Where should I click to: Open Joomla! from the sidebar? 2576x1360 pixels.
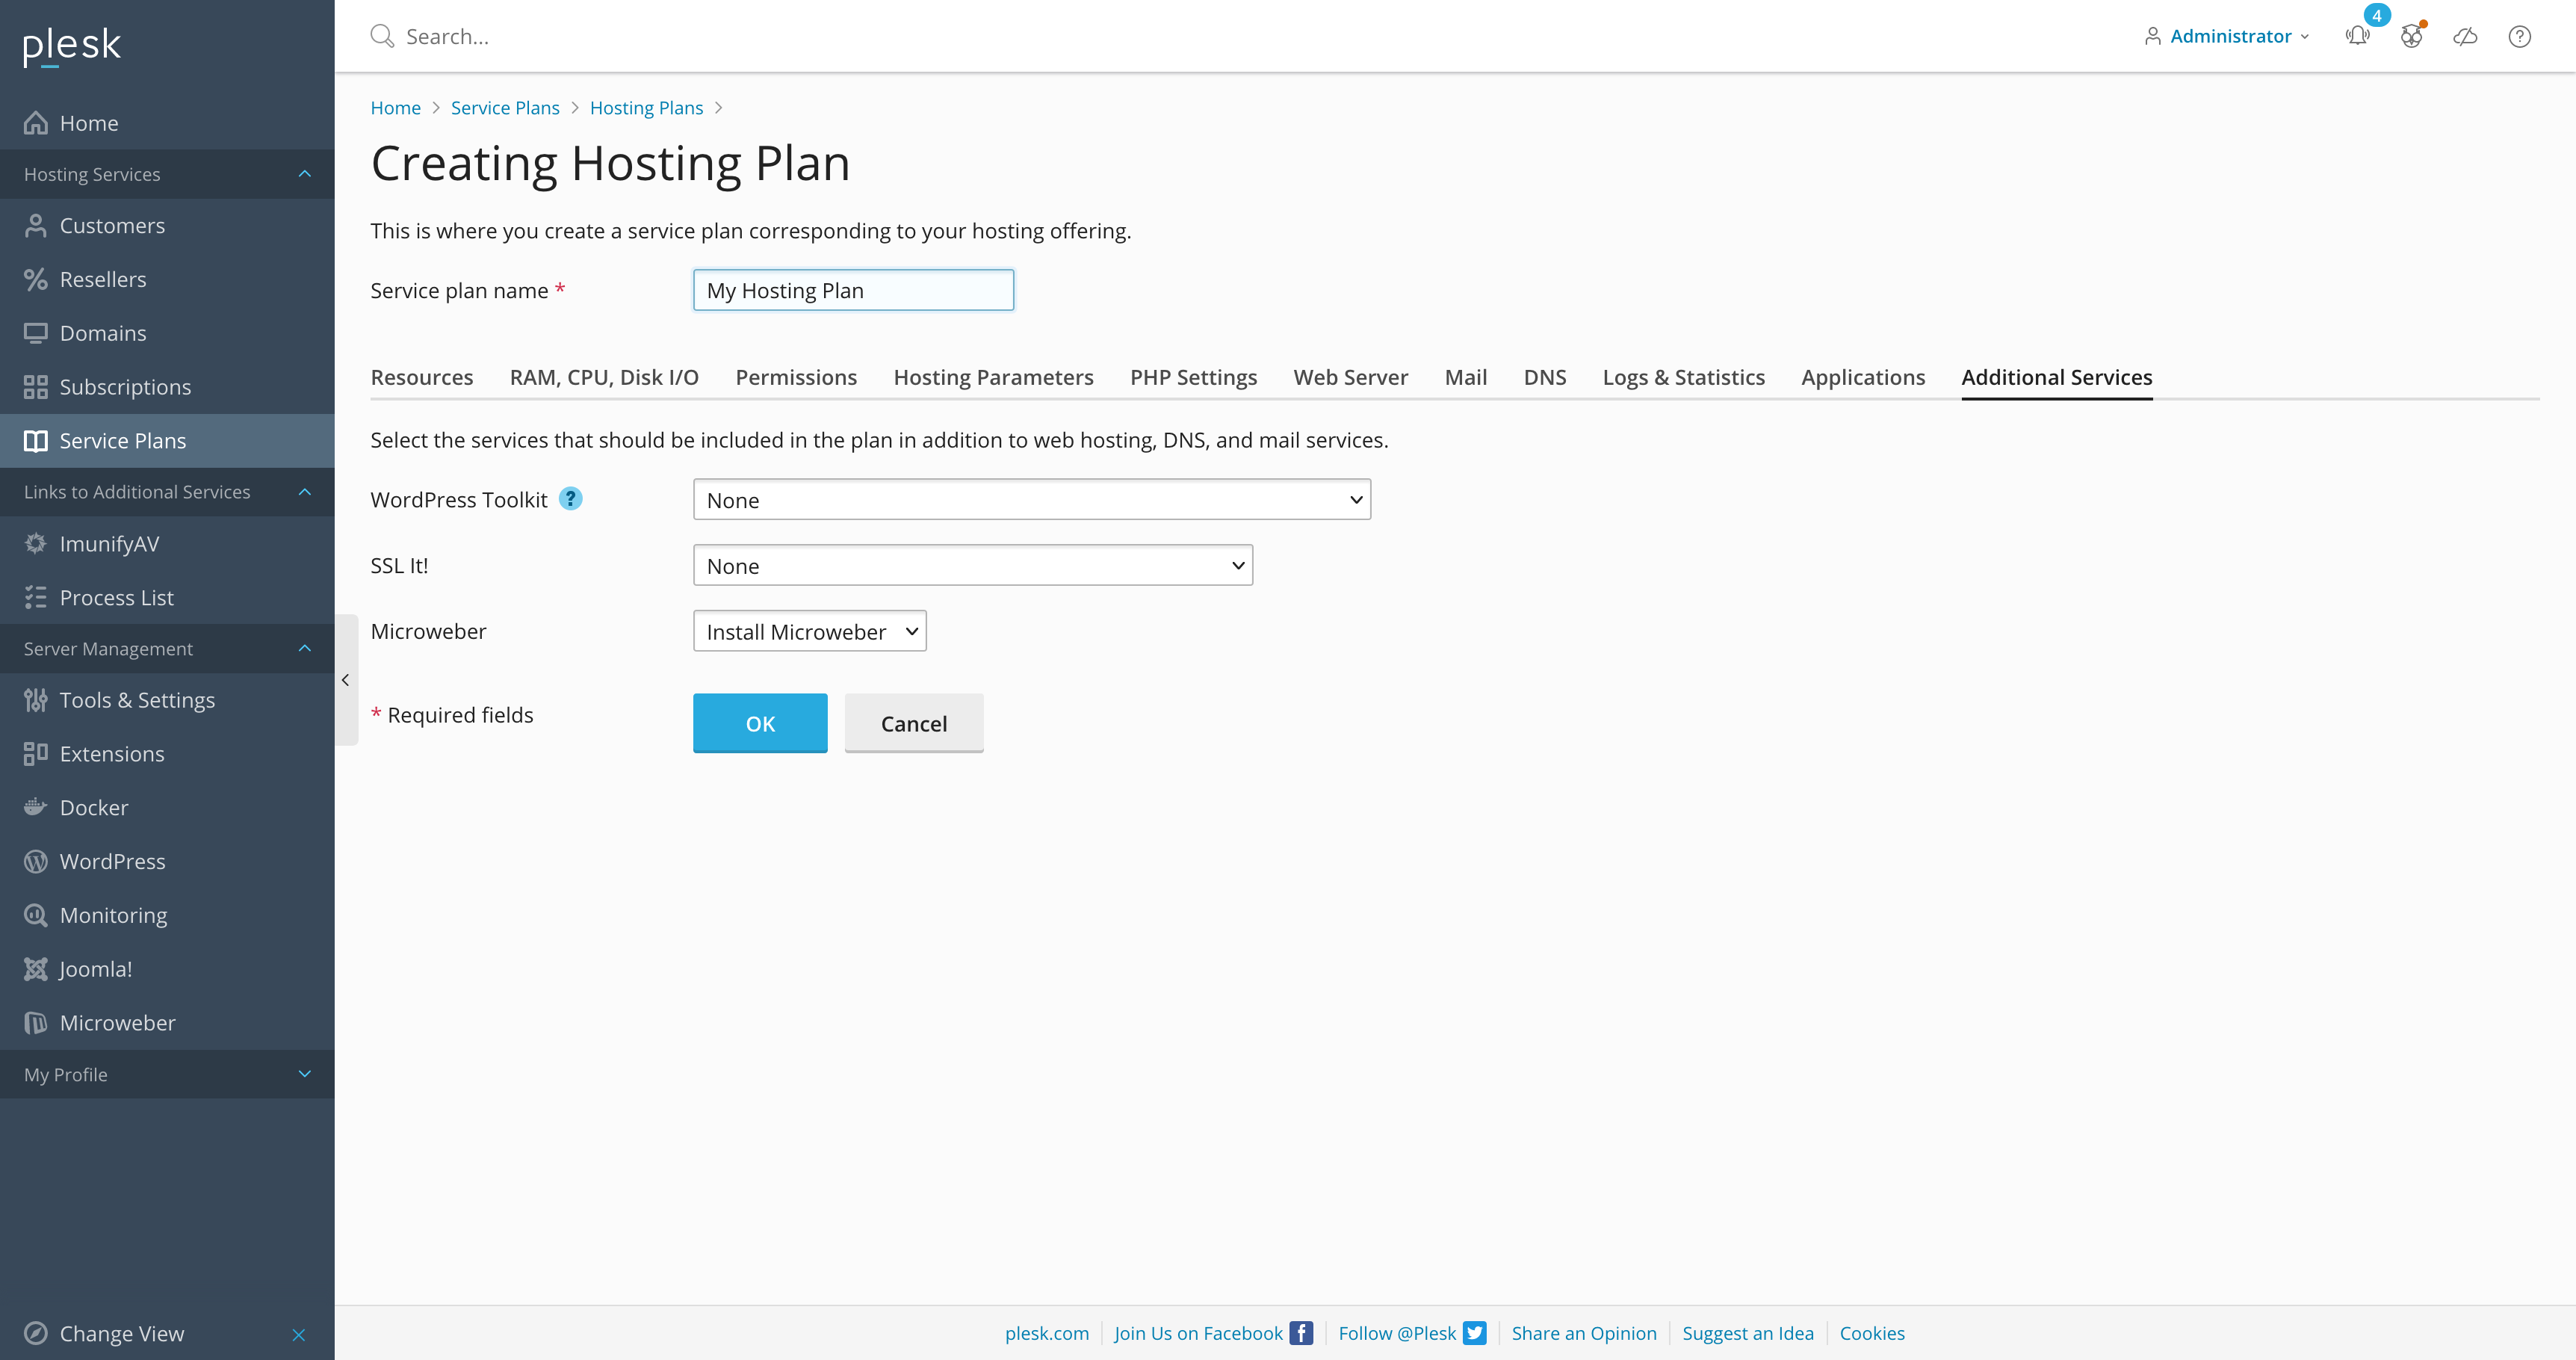click(x=95, y=968)
